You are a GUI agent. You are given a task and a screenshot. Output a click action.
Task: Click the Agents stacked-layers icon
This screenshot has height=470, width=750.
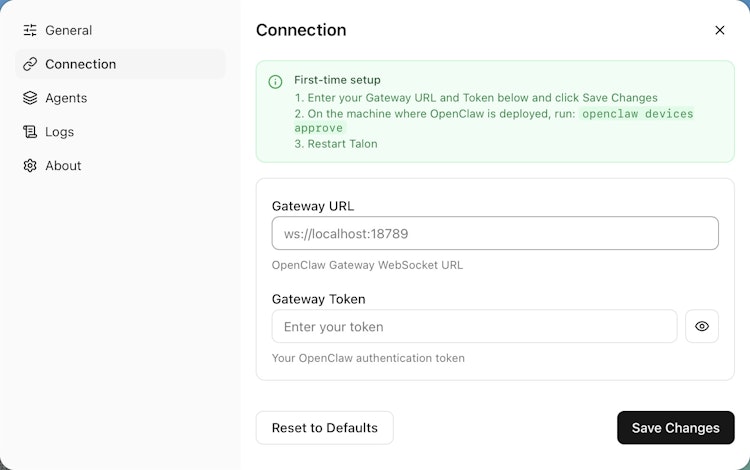pyautogui.click(x=30, y=98)
